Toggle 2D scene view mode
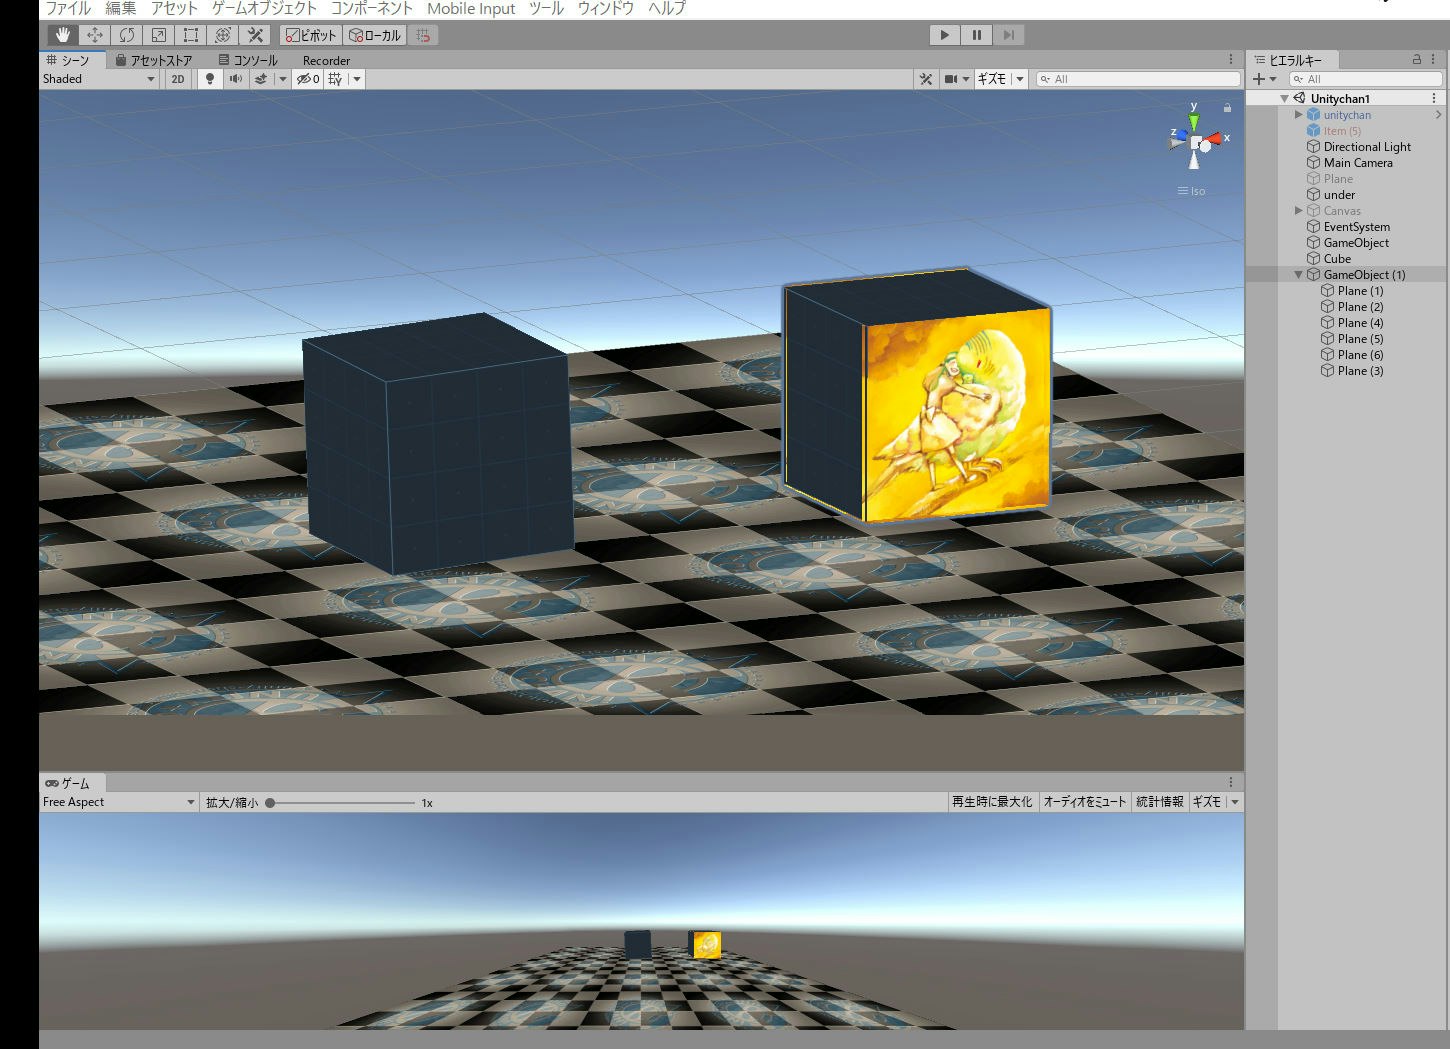Screen dimensions: 1450x1049 point(178,79)
